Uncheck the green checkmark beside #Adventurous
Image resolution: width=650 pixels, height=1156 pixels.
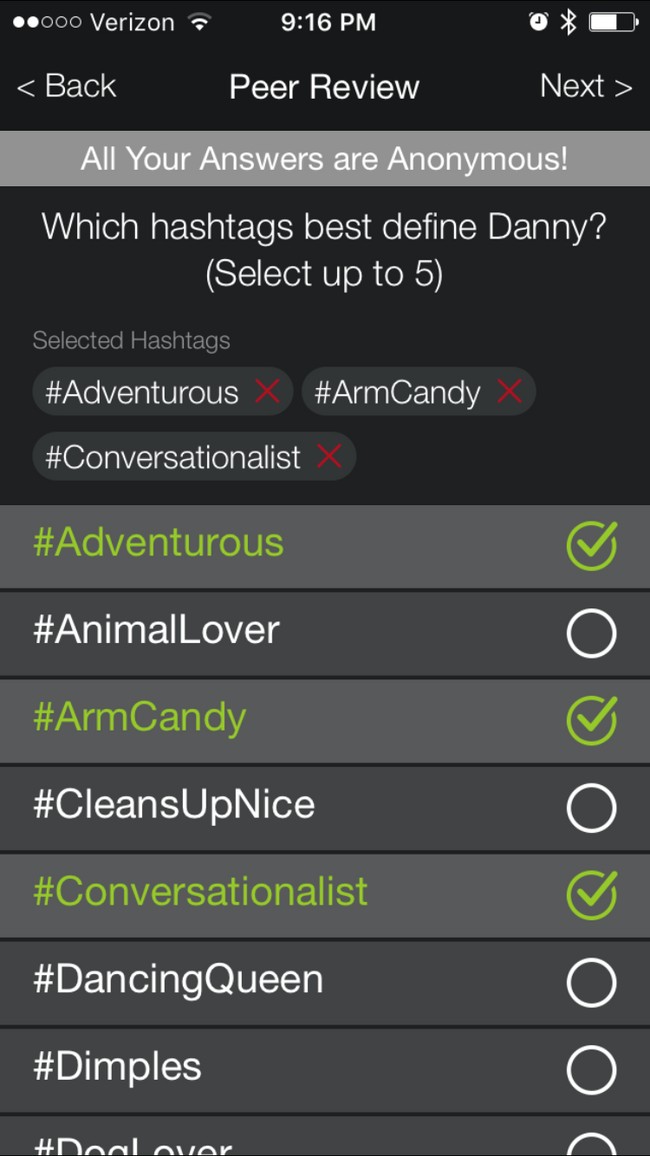pos(592,546)
